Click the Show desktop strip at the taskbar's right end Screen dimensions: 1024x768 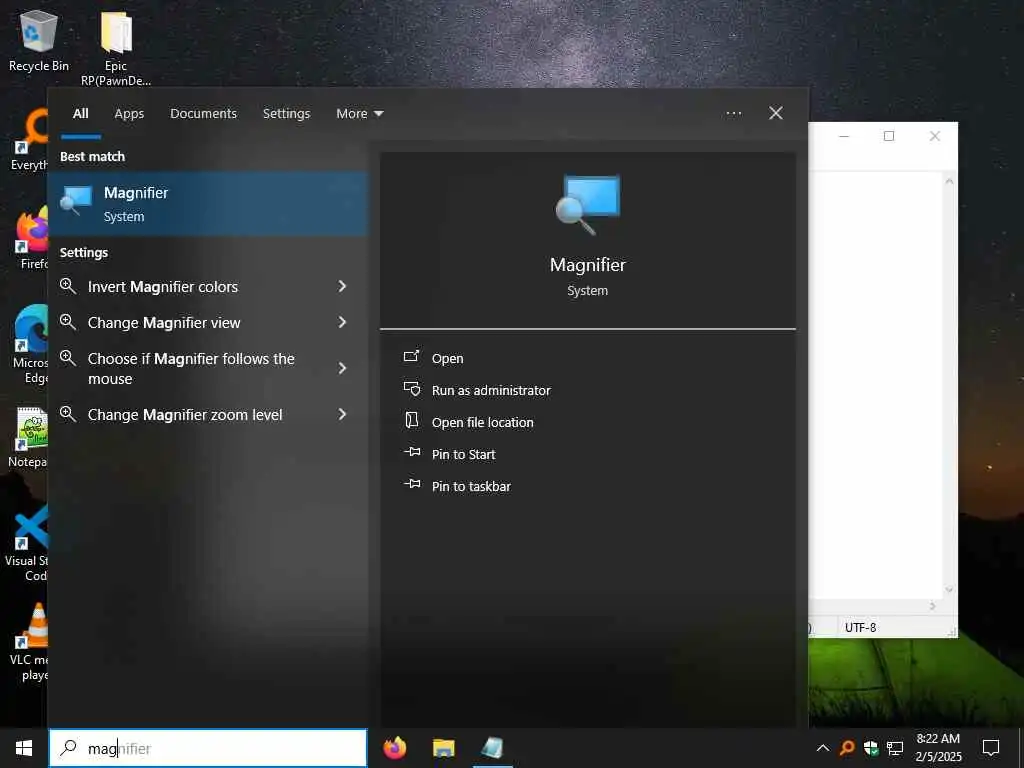pos(1021,748)
